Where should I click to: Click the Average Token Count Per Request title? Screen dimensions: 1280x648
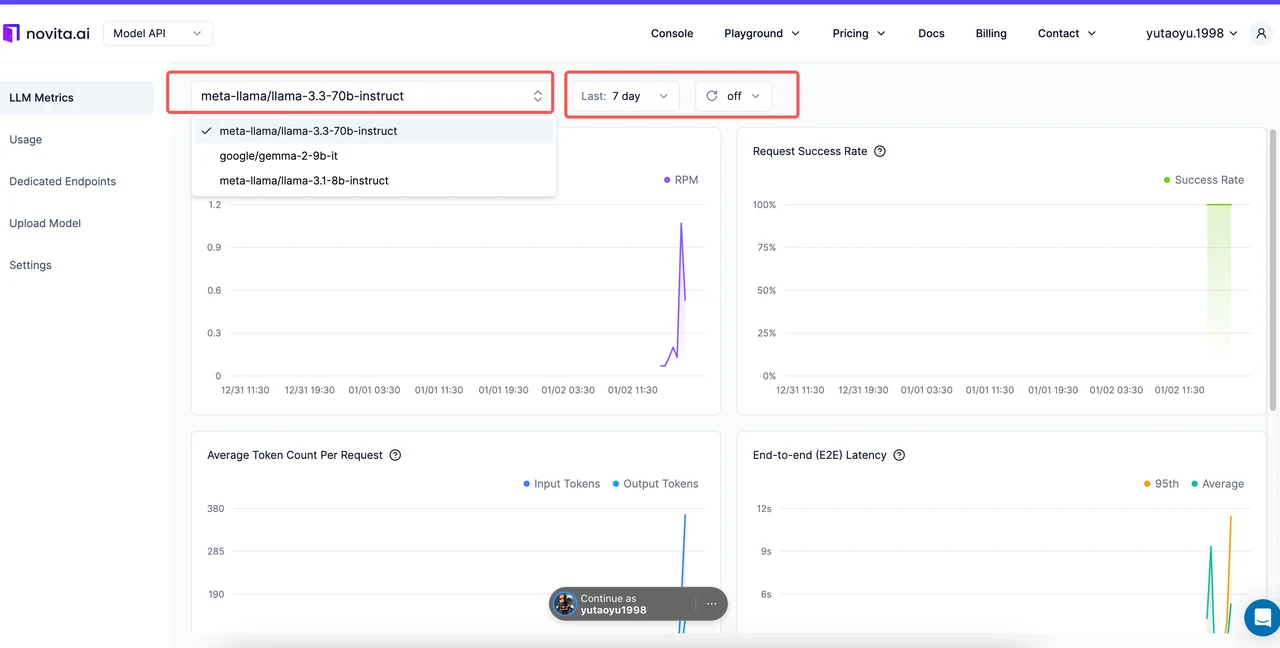(x=295, y=455)
